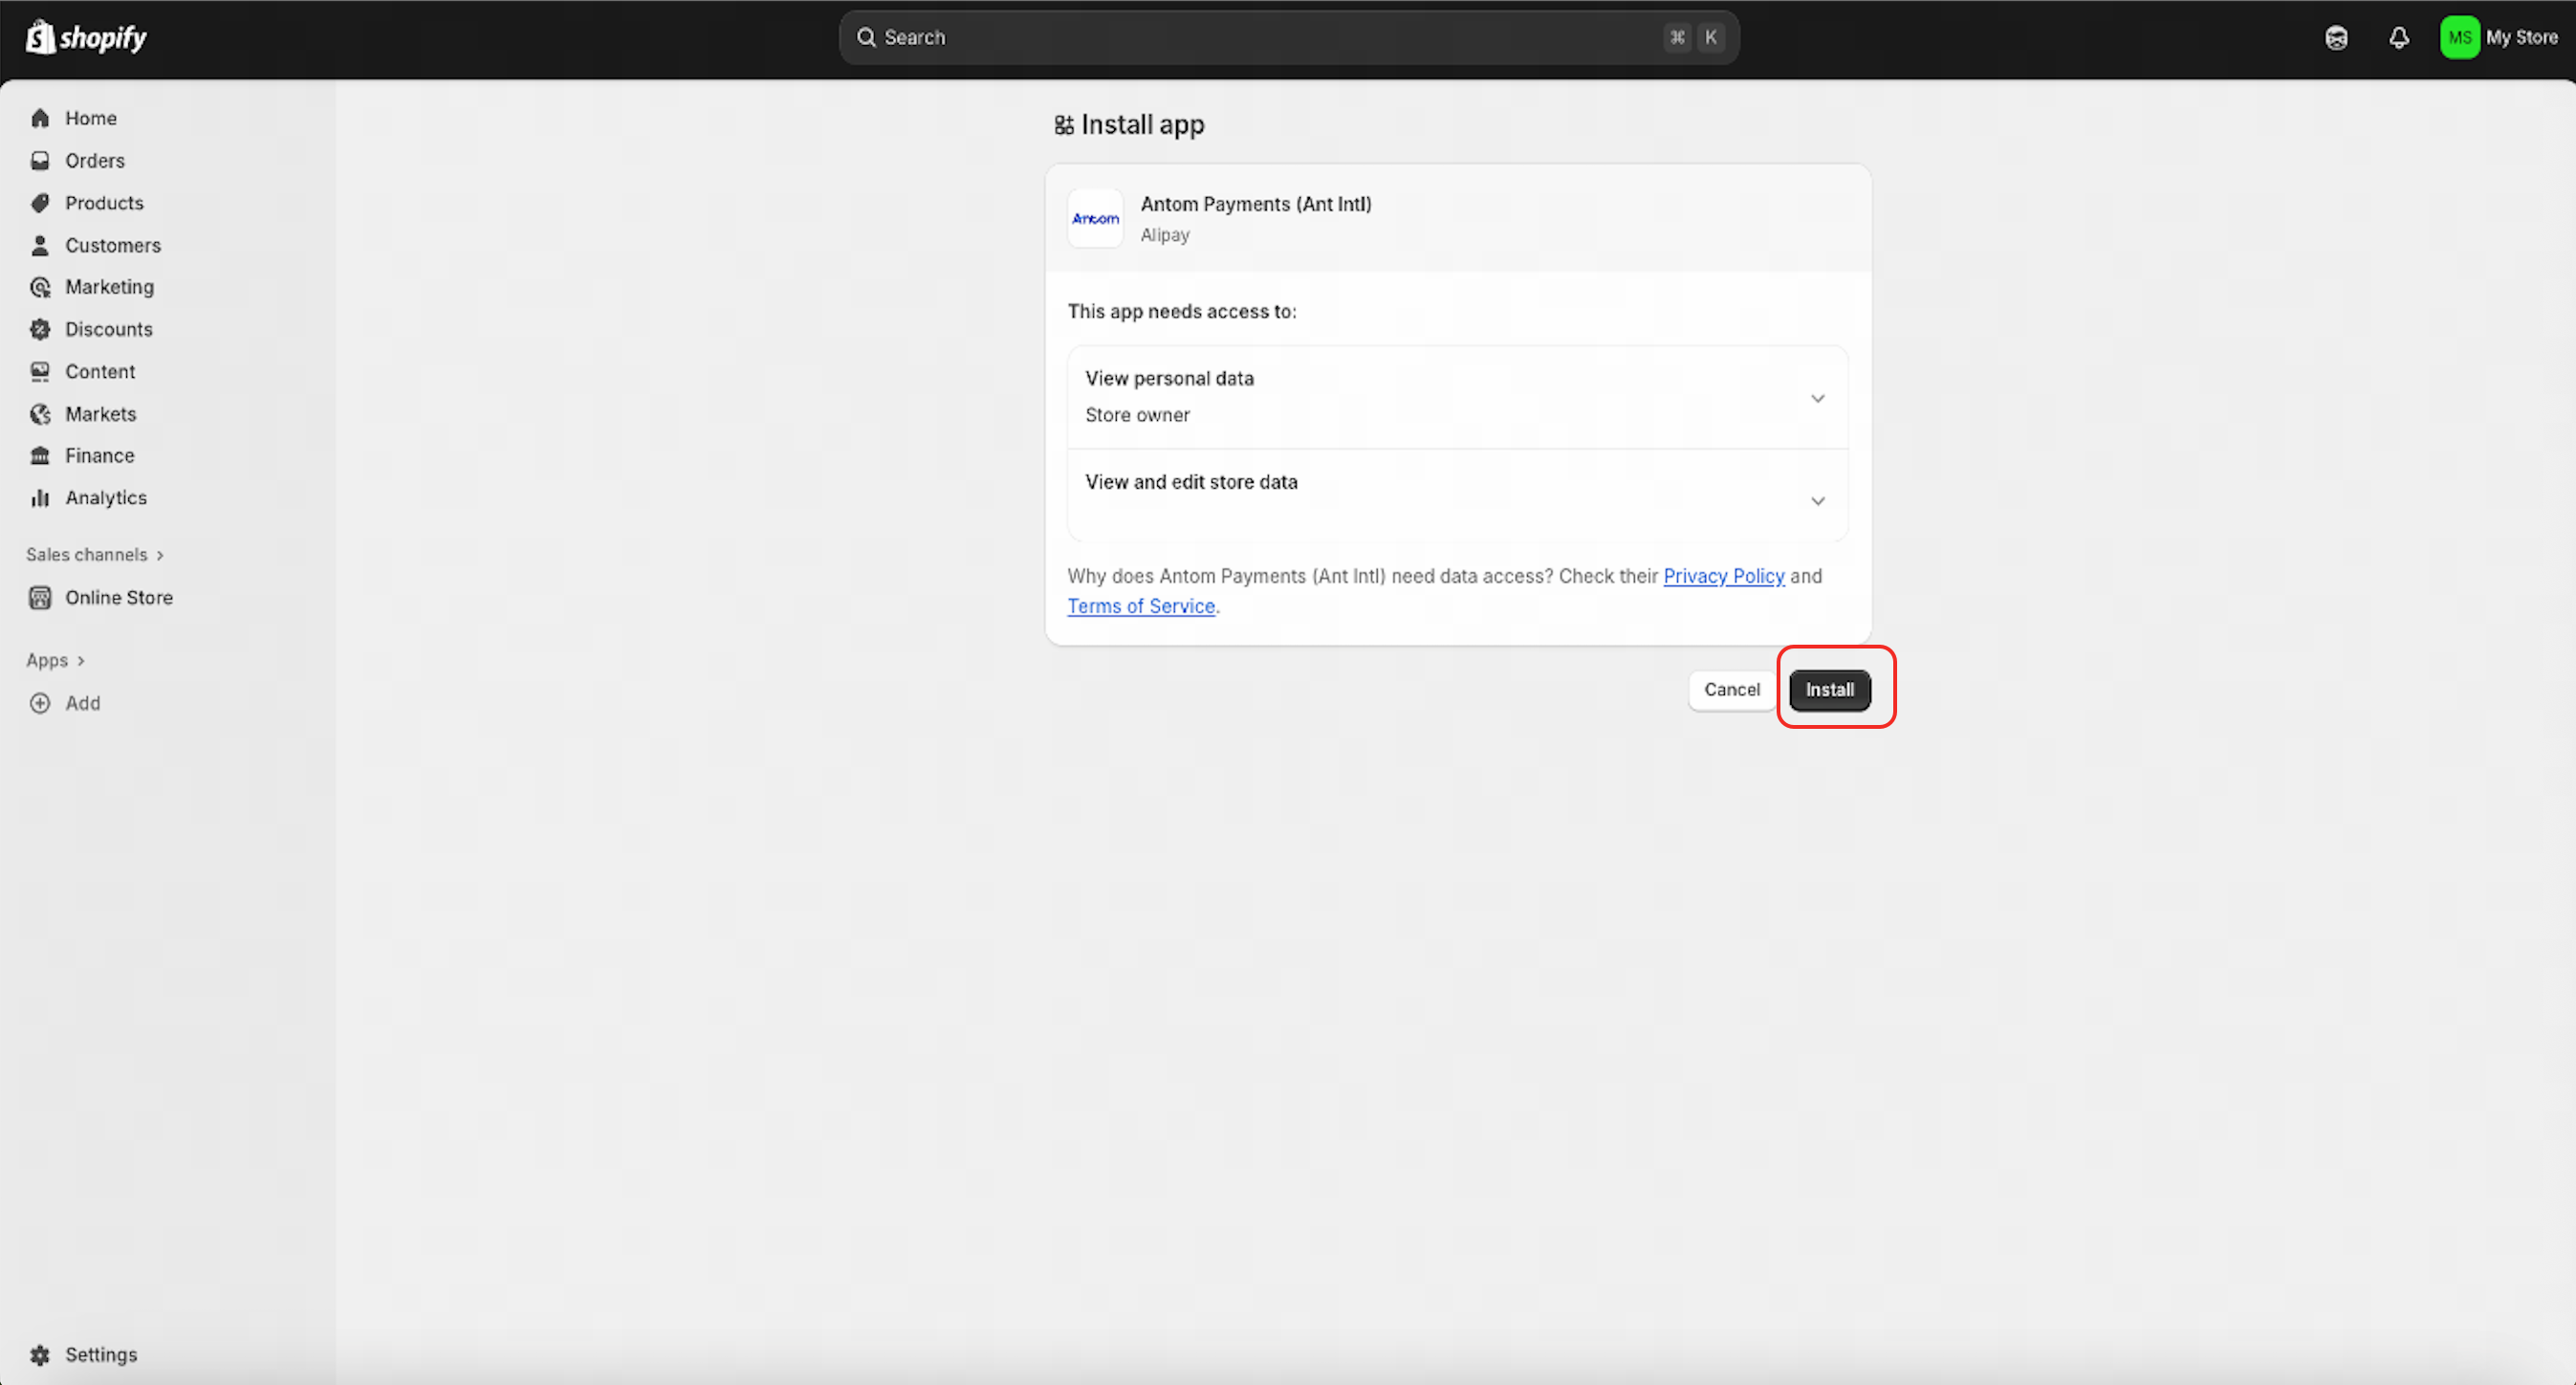Click the Content image icon
Image resolution: width=2576 pixels, height=1385 pixels.
pos(40,371)
